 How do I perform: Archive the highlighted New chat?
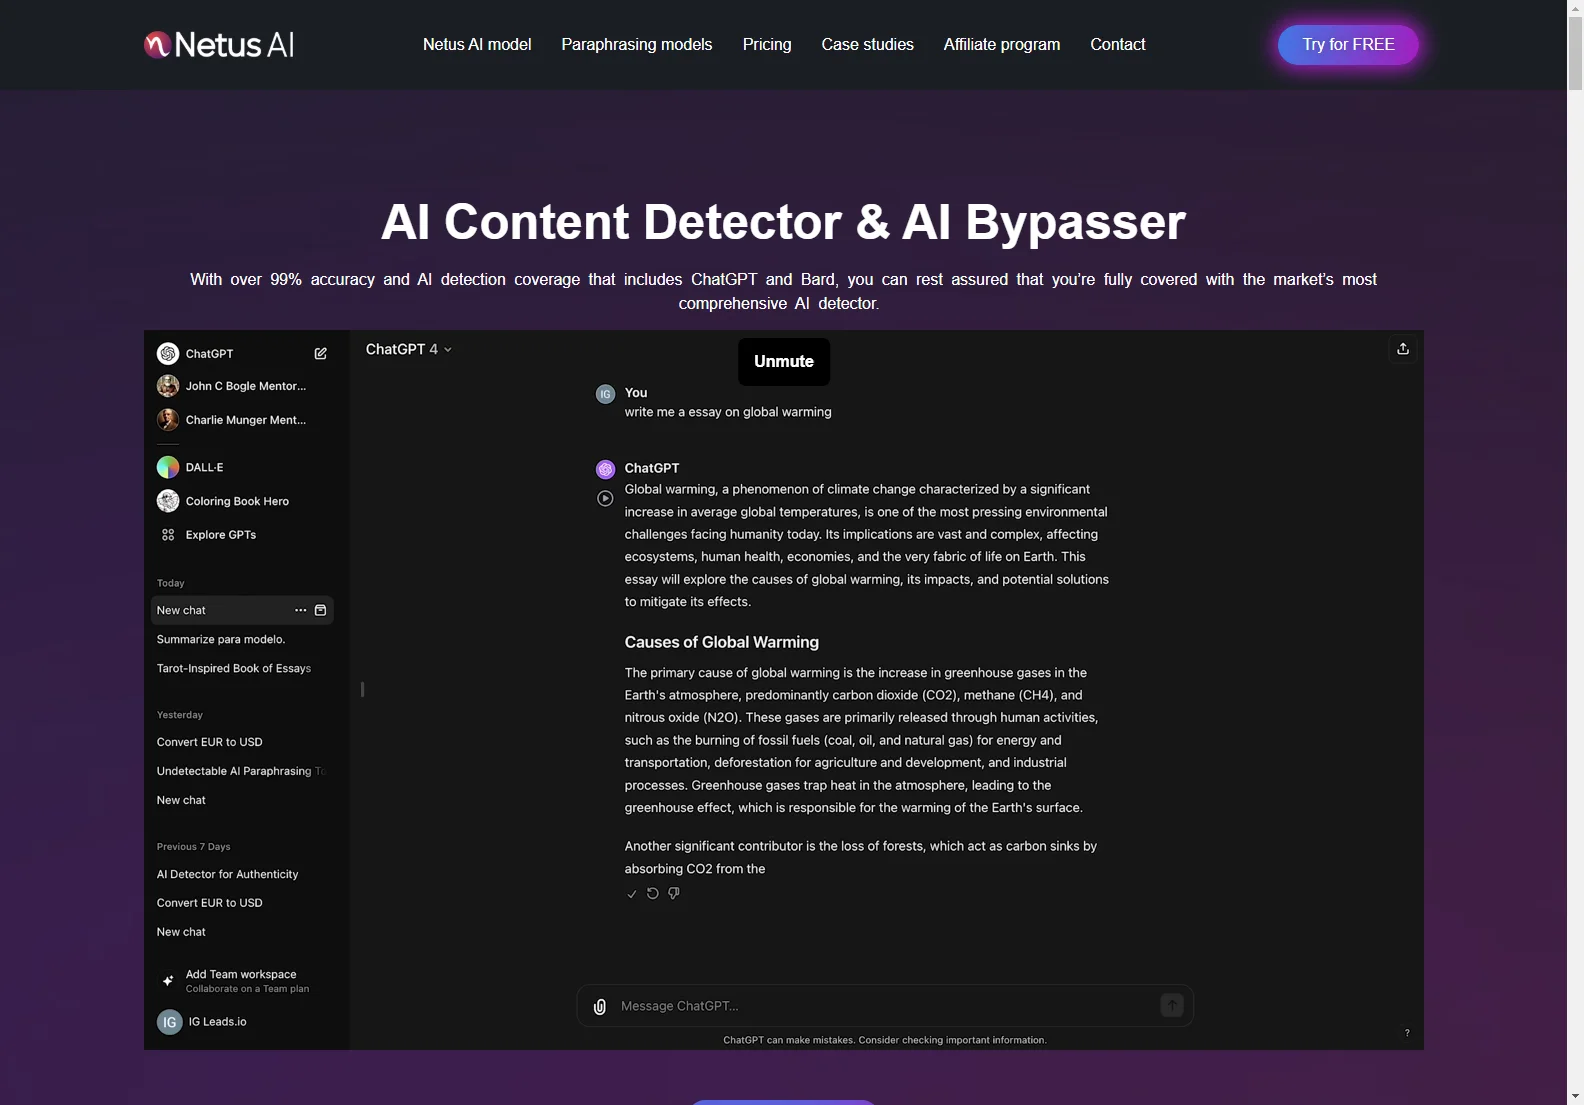tap(321, 610)
